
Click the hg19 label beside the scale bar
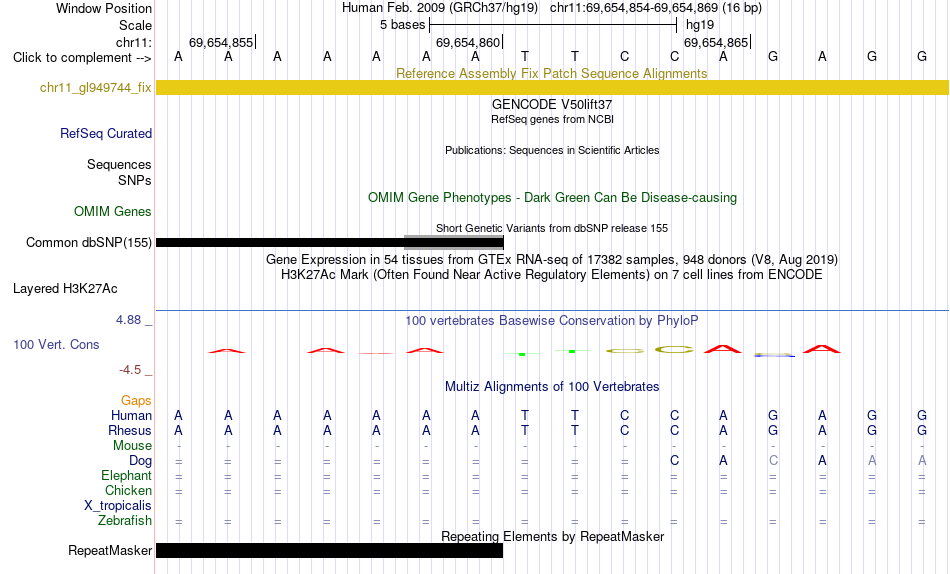(700, 25)
